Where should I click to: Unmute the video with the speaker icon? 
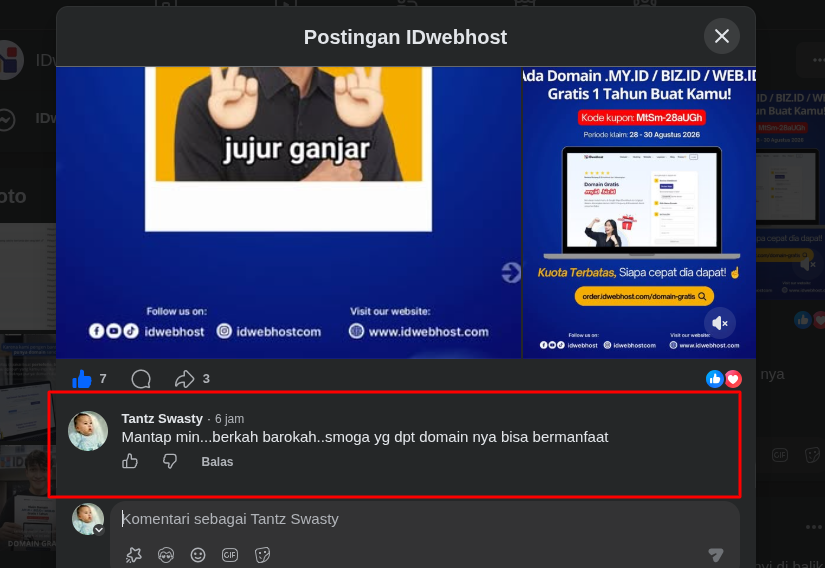tap(719, 323)
